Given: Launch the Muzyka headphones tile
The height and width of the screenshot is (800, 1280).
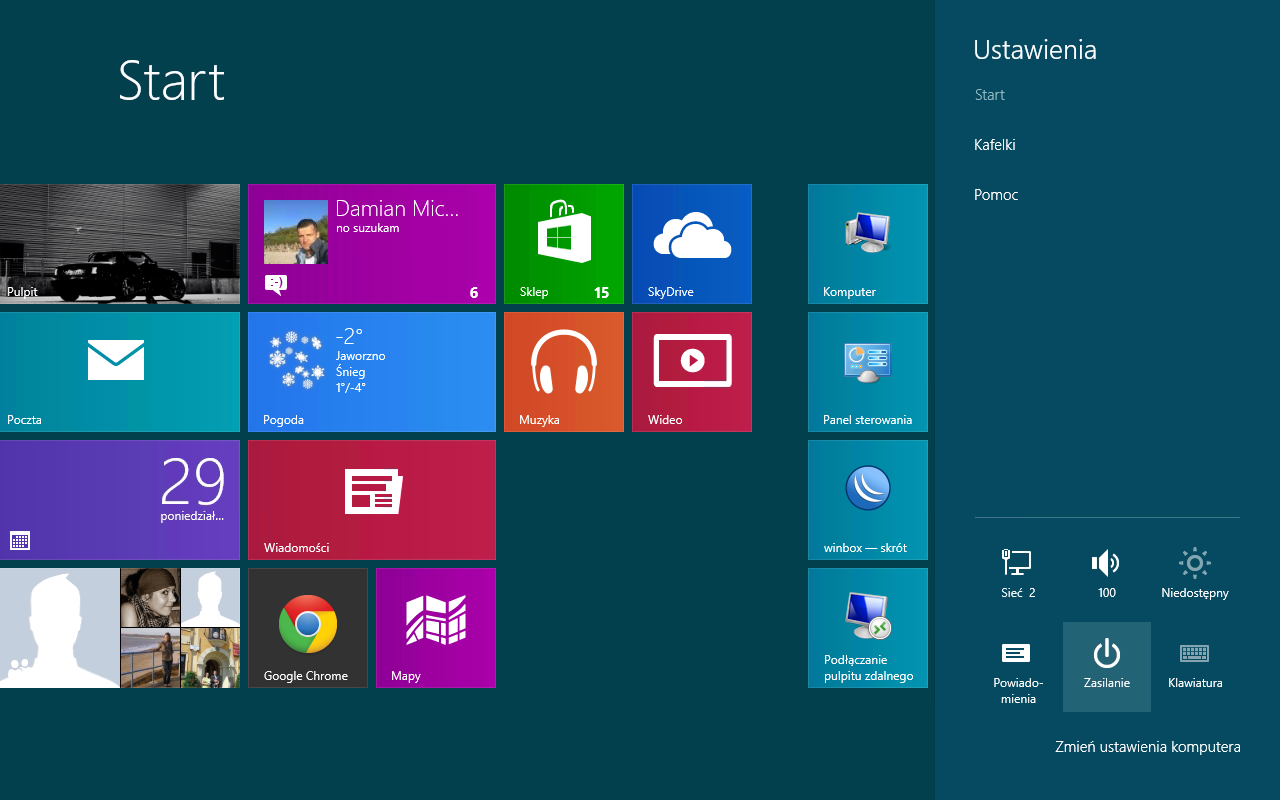Looking at the screenshot, I should pos(563,371).
